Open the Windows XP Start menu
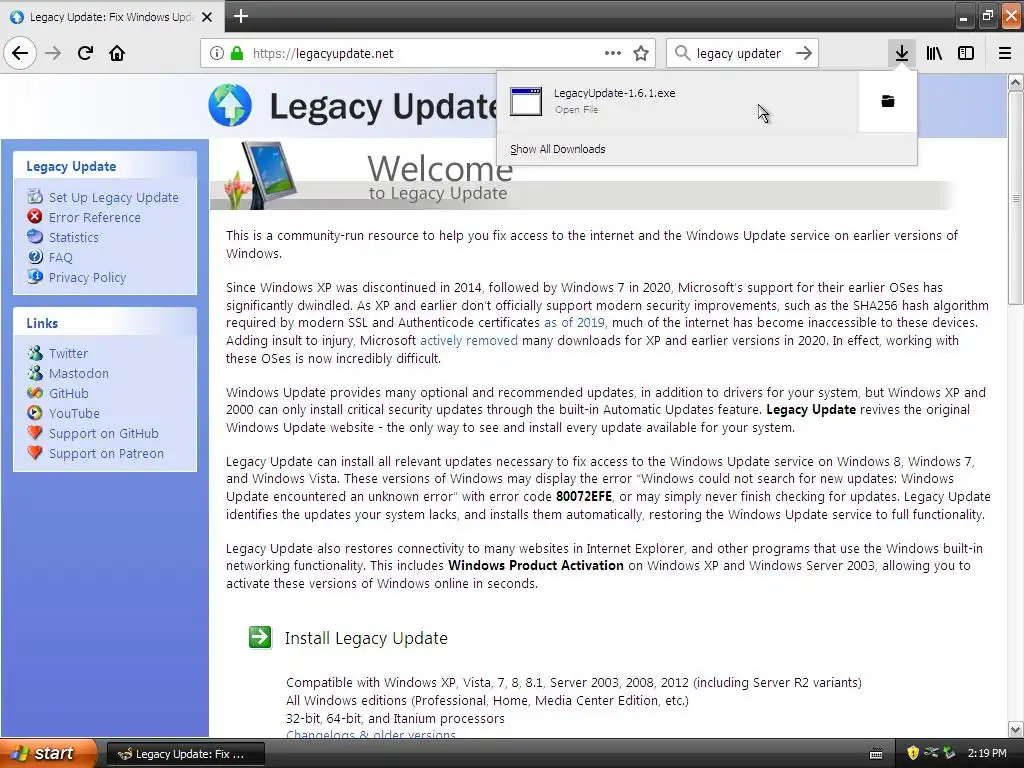Viewport: 1024px width, 768px height. 48,754
